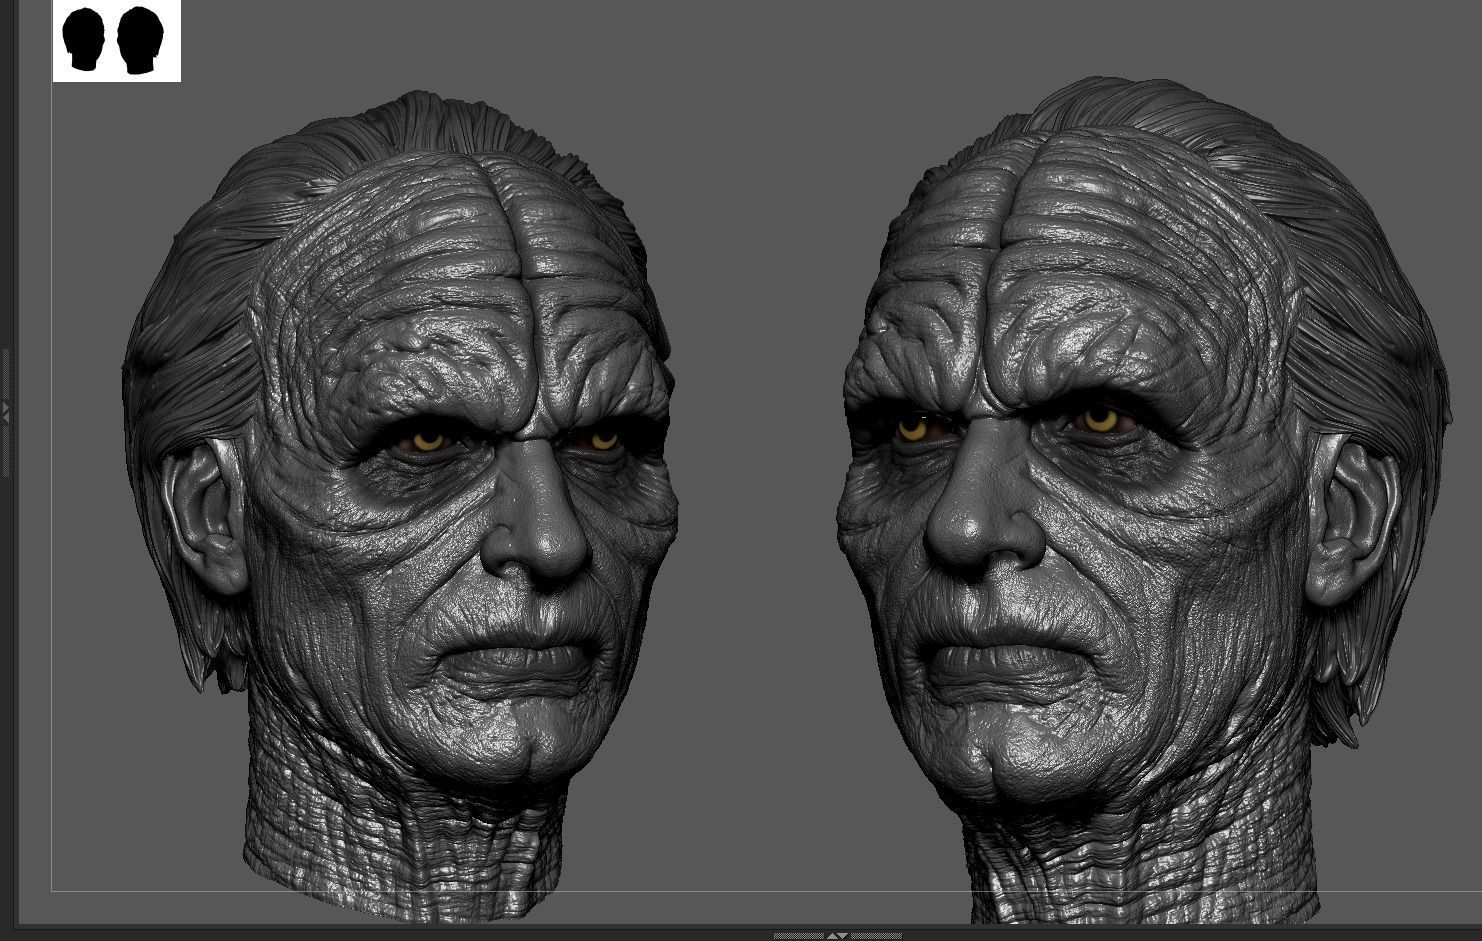Click the silhouette thumbnail preview of the heads
Screen dimensions: 1482x941
click(117, 41)
